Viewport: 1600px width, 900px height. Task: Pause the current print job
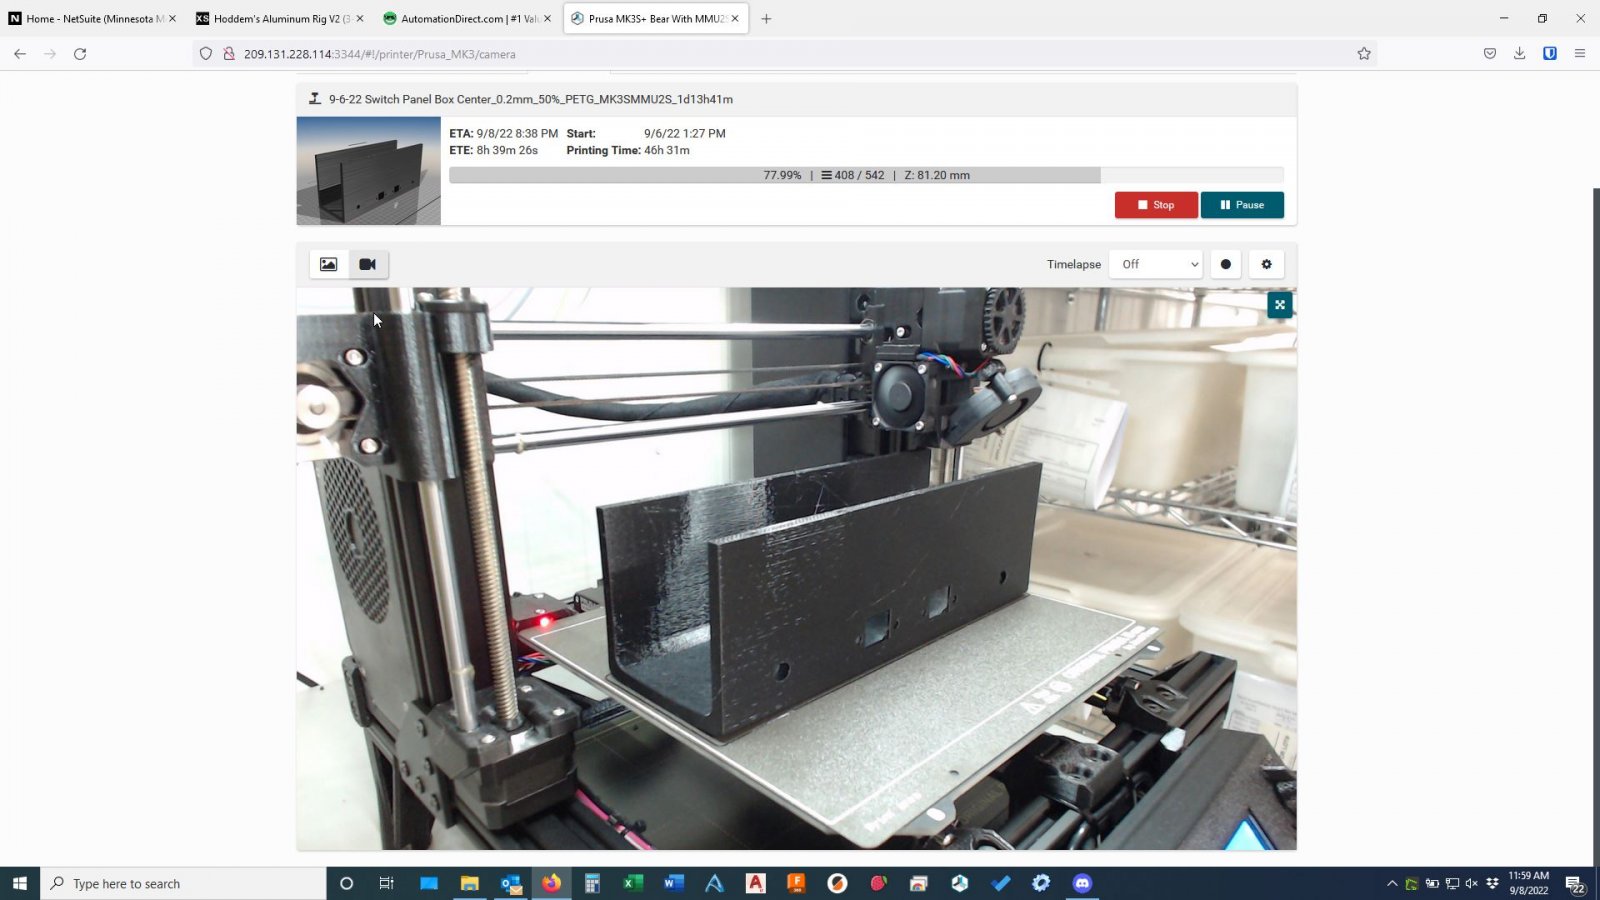coord(1242,205)
